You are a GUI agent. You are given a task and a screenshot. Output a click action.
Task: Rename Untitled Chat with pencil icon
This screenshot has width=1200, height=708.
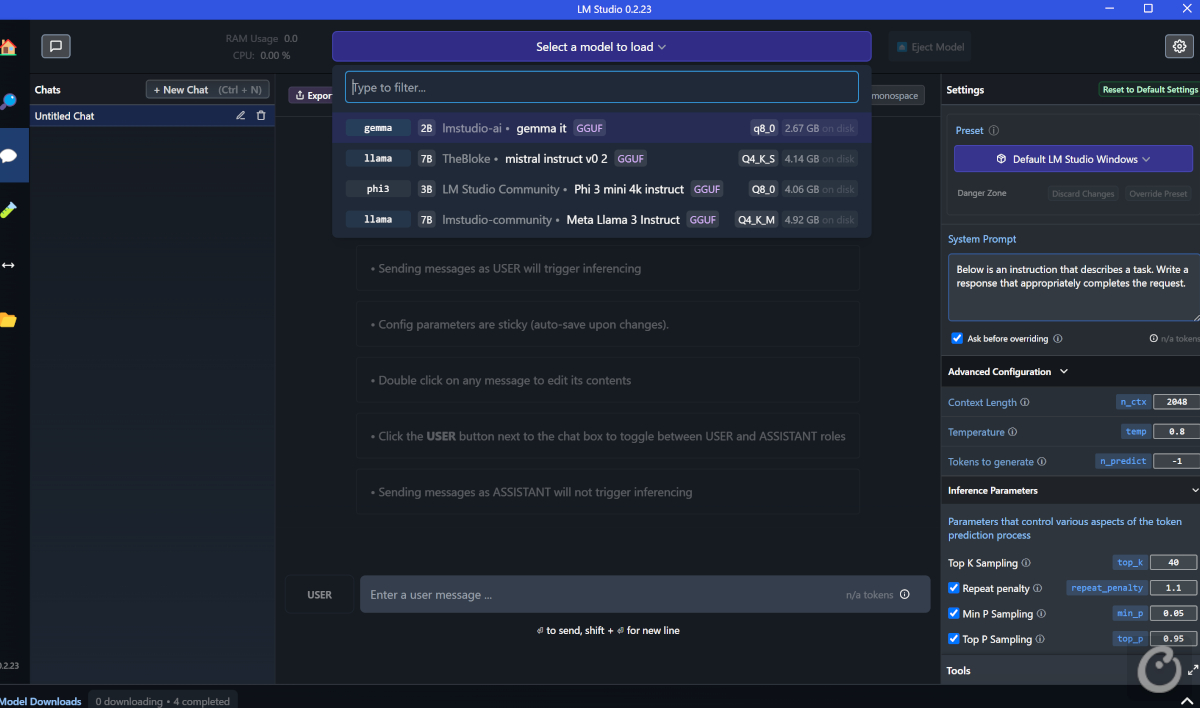[x=240, y=116]
